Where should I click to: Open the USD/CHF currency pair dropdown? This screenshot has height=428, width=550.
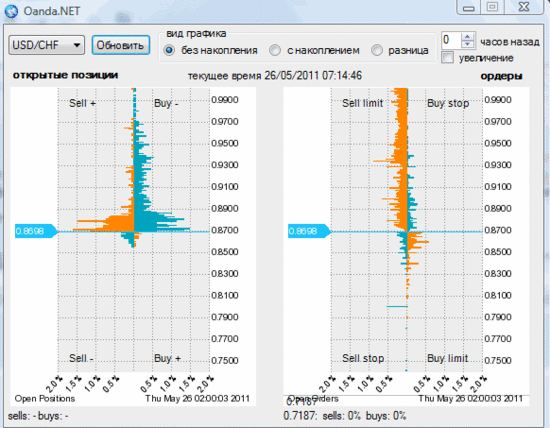point(46,45)
